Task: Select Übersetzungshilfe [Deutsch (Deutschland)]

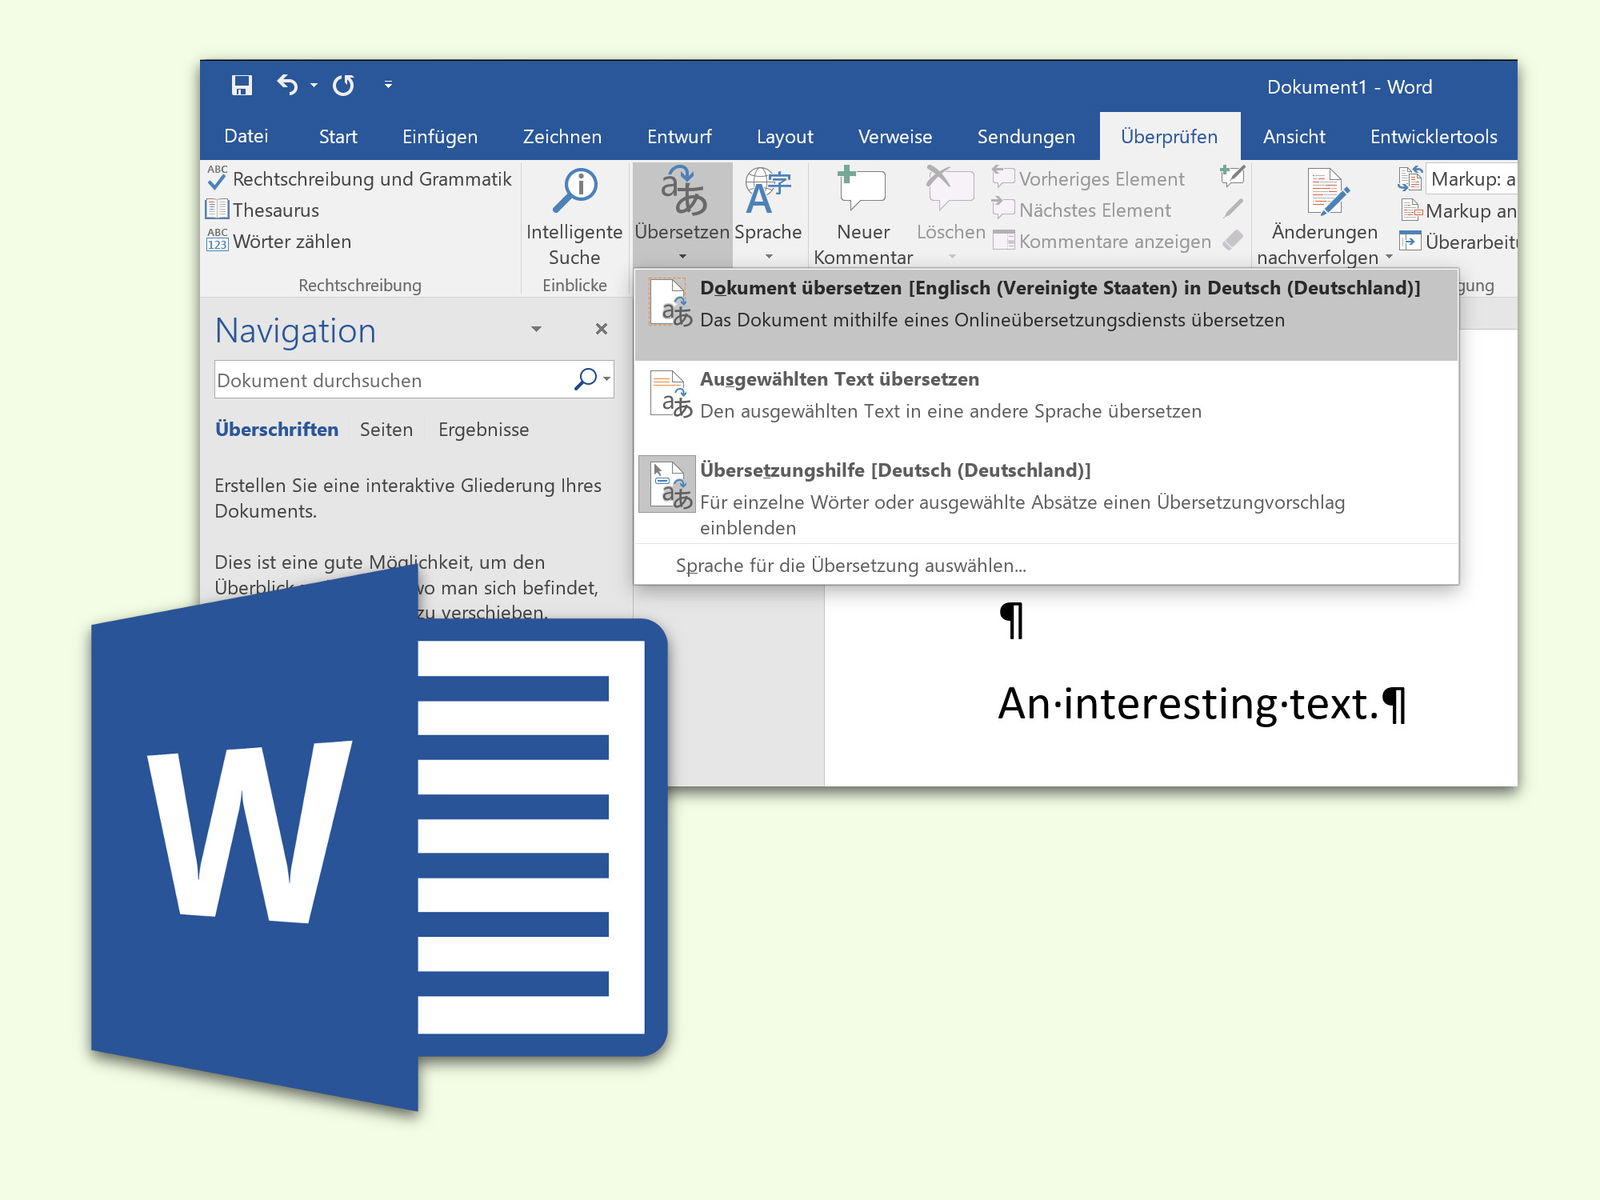Action: pyautogui.click(x=1046, y=498)
